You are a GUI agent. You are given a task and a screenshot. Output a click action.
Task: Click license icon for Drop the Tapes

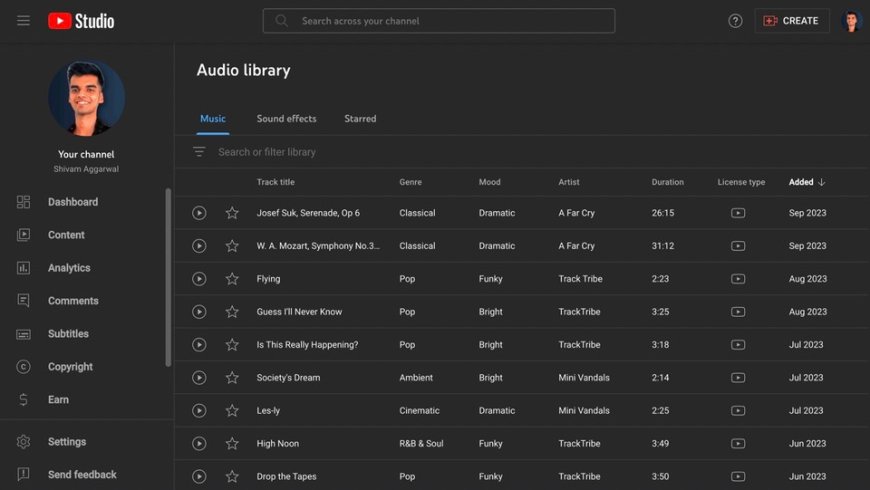pos(738,476)
